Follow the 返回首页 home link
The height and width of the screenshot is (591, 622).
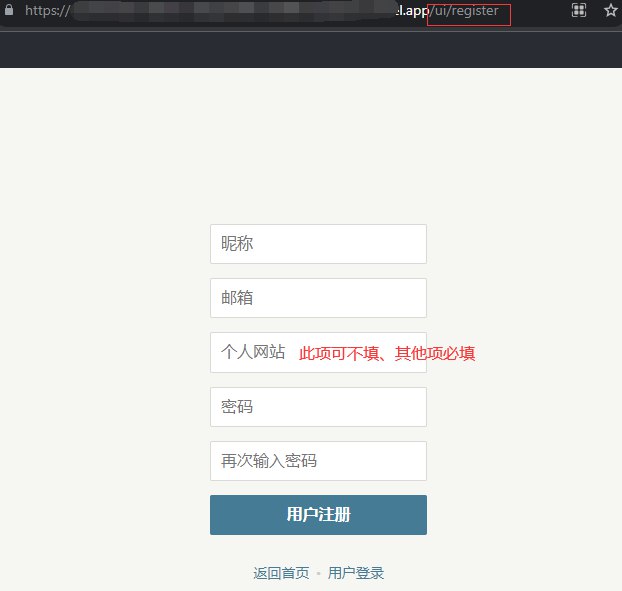281,573
